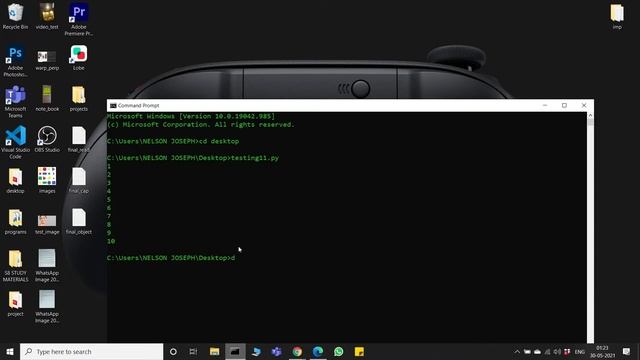Open Command Prompt title bar system icon
The width and height of the screenshot is (640, 360).
click(113, 105)
